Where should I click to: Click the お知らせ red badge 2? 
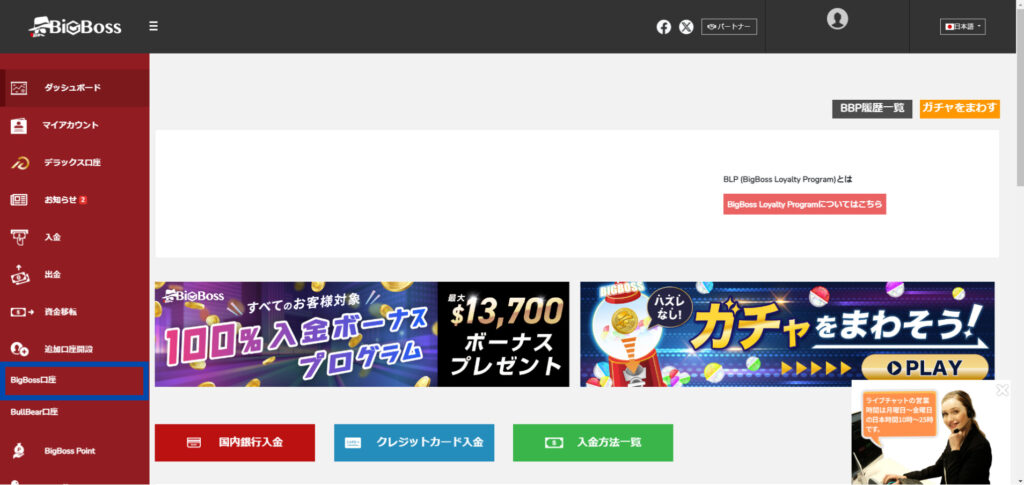pos(83,200)
